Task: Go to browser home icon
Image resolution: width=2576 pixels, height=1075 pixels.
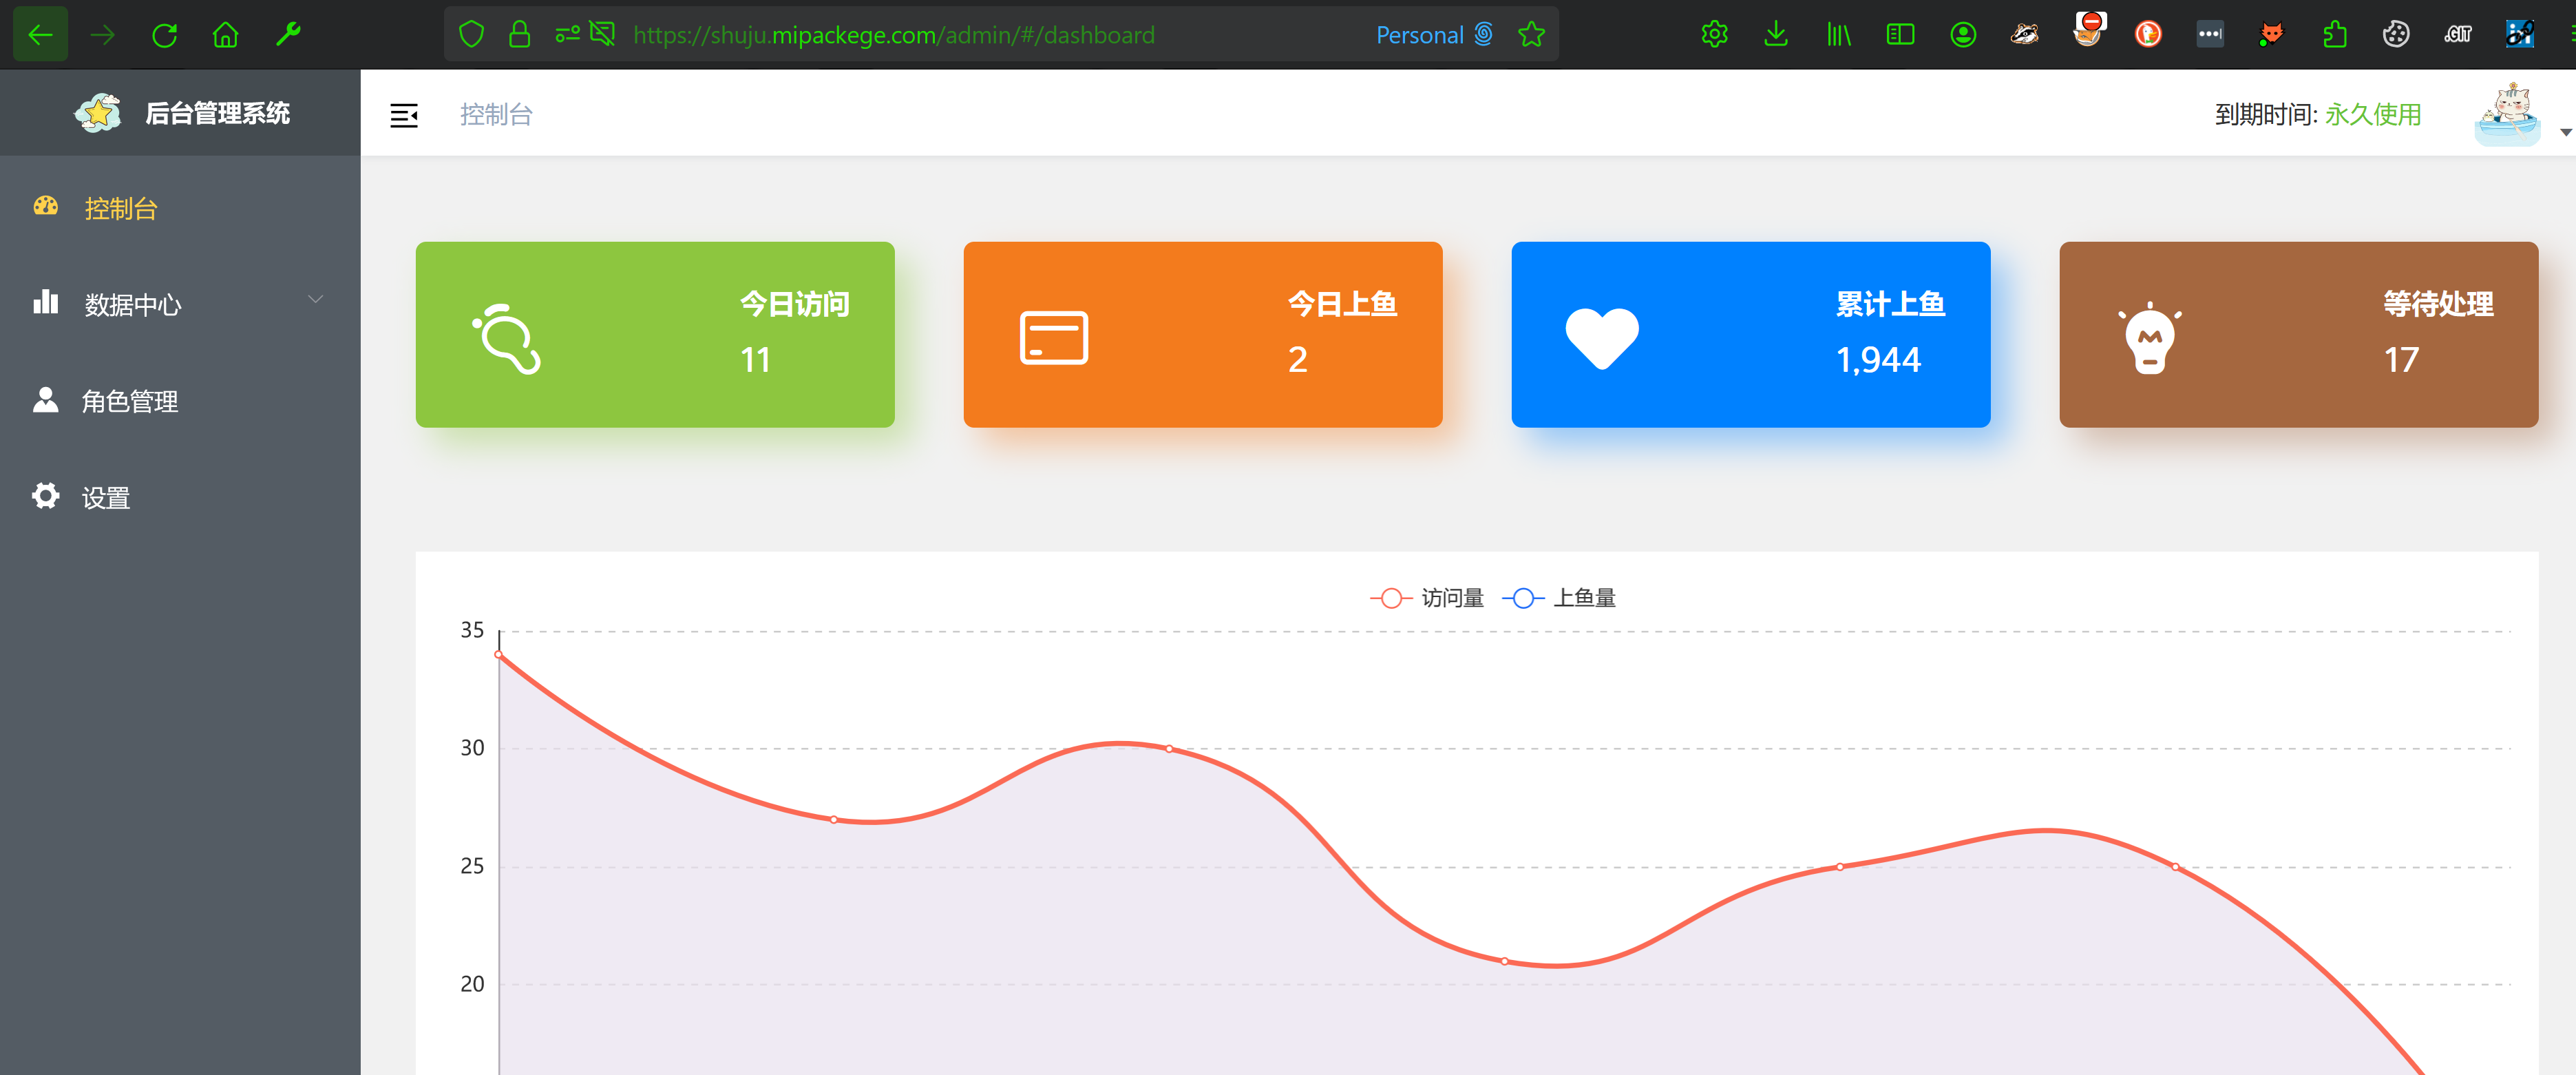Action: click(x=226, y=35)
